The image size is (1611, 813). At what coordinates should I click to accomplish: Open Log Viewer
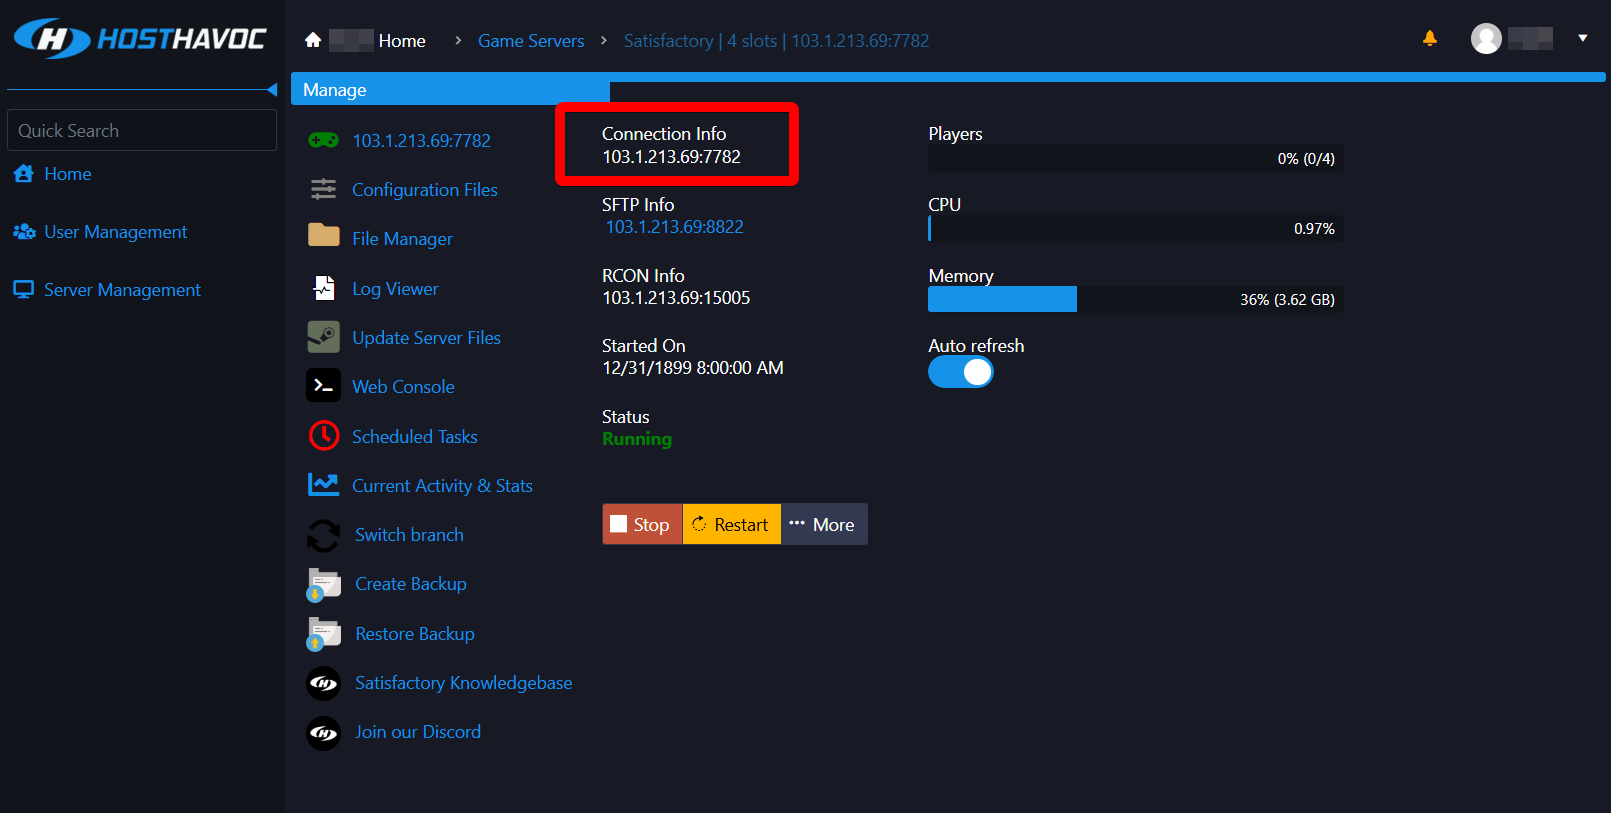(x=395, y=289)
